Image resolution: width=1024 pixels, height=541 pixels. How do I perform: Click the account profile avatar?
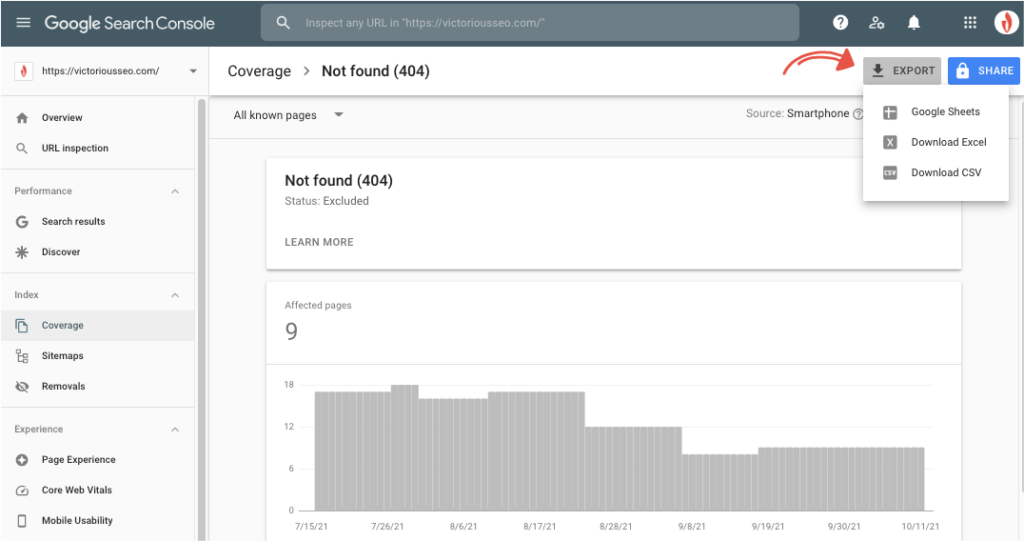point(1005,22)
